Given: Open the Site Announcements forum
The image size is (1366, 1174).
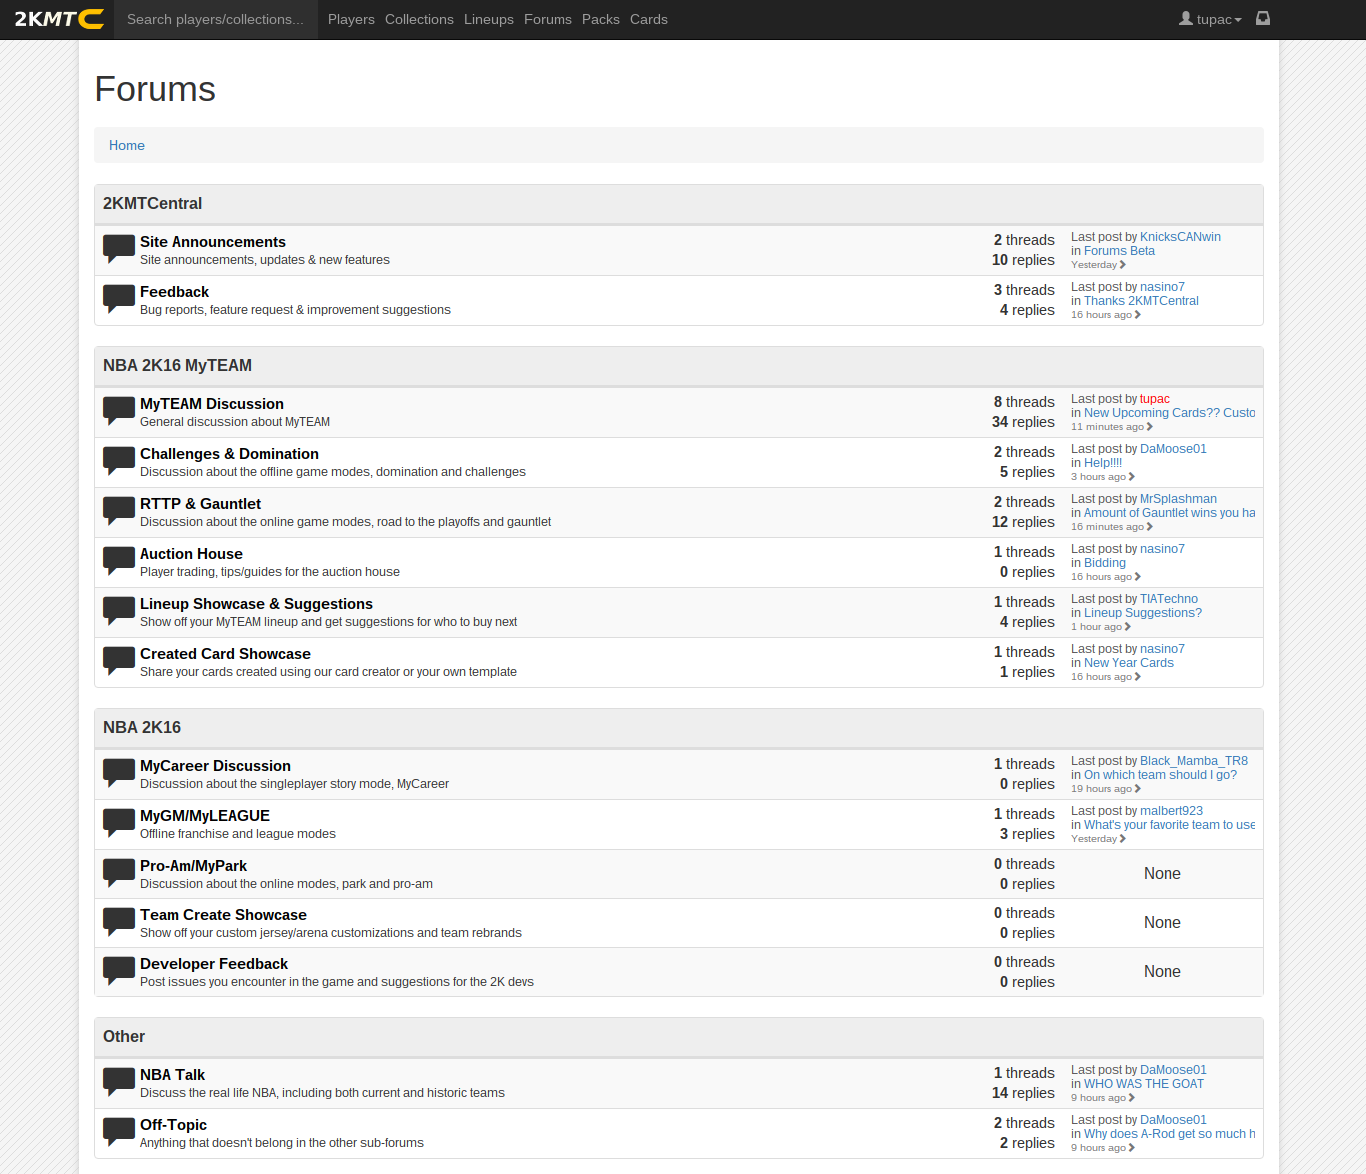Looking at the screenshot, I should tap(213, 242).
